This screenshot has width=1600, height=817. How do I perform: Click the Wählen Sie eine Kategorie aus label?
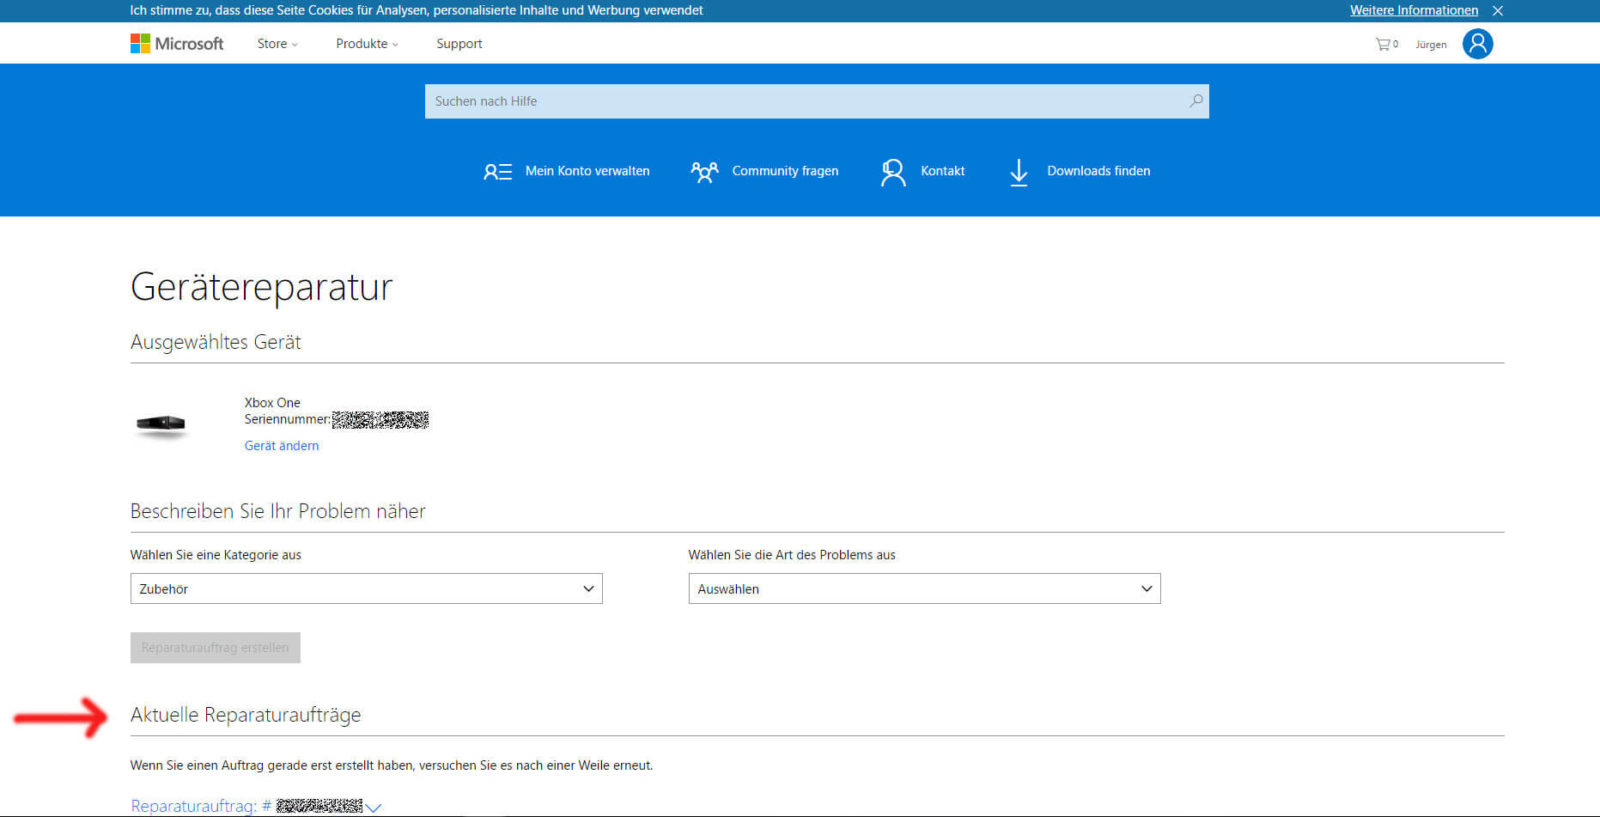coord(216,555)
